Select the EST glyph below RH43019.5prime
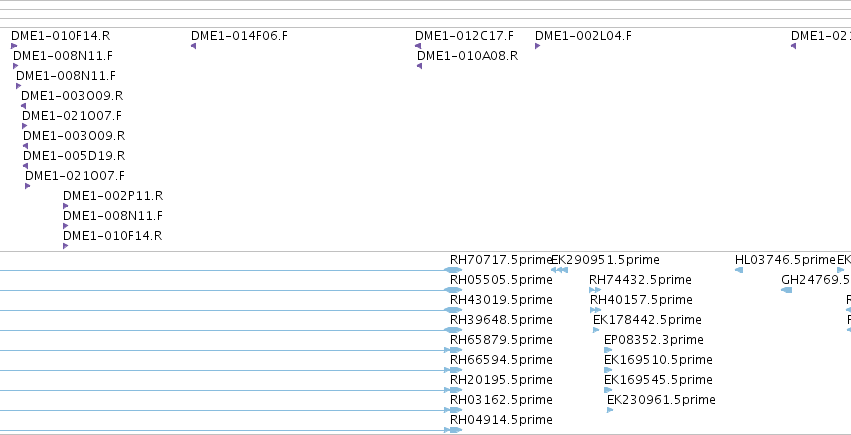The image size is (851, 435). pos(453,310)
